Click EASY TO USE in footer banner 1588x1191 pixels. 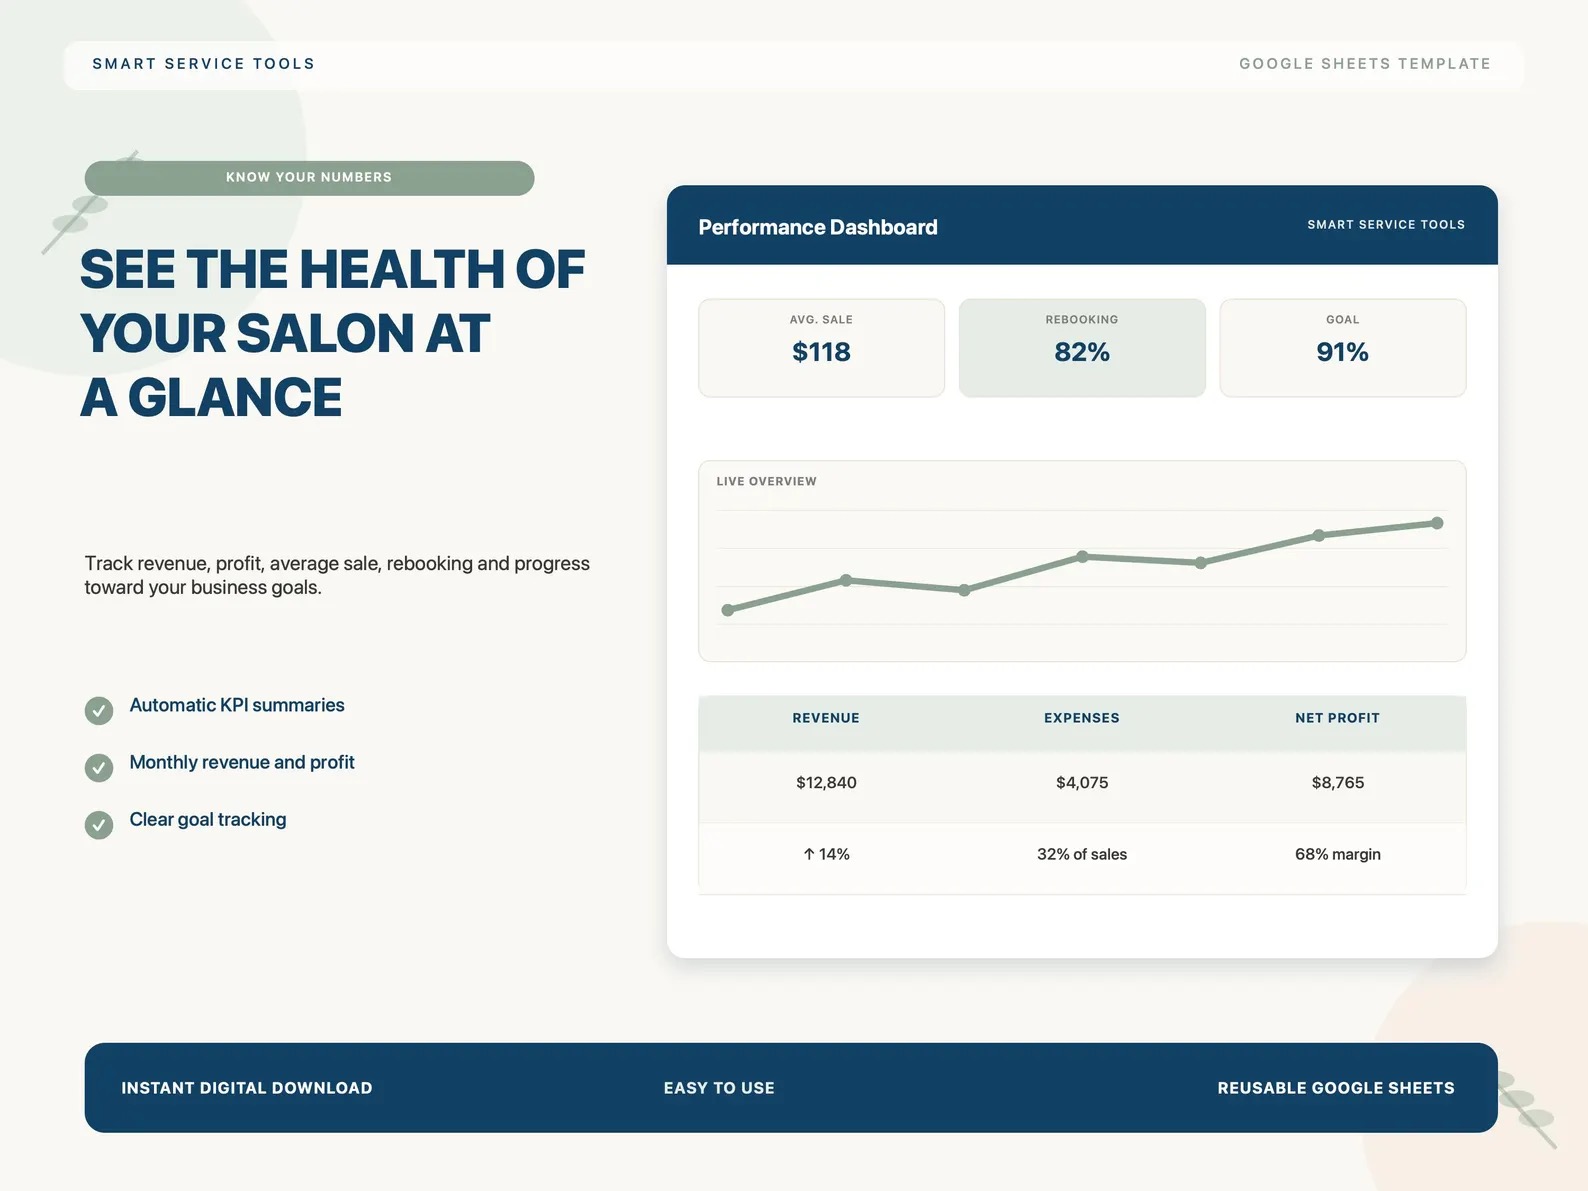[719, 1088]
